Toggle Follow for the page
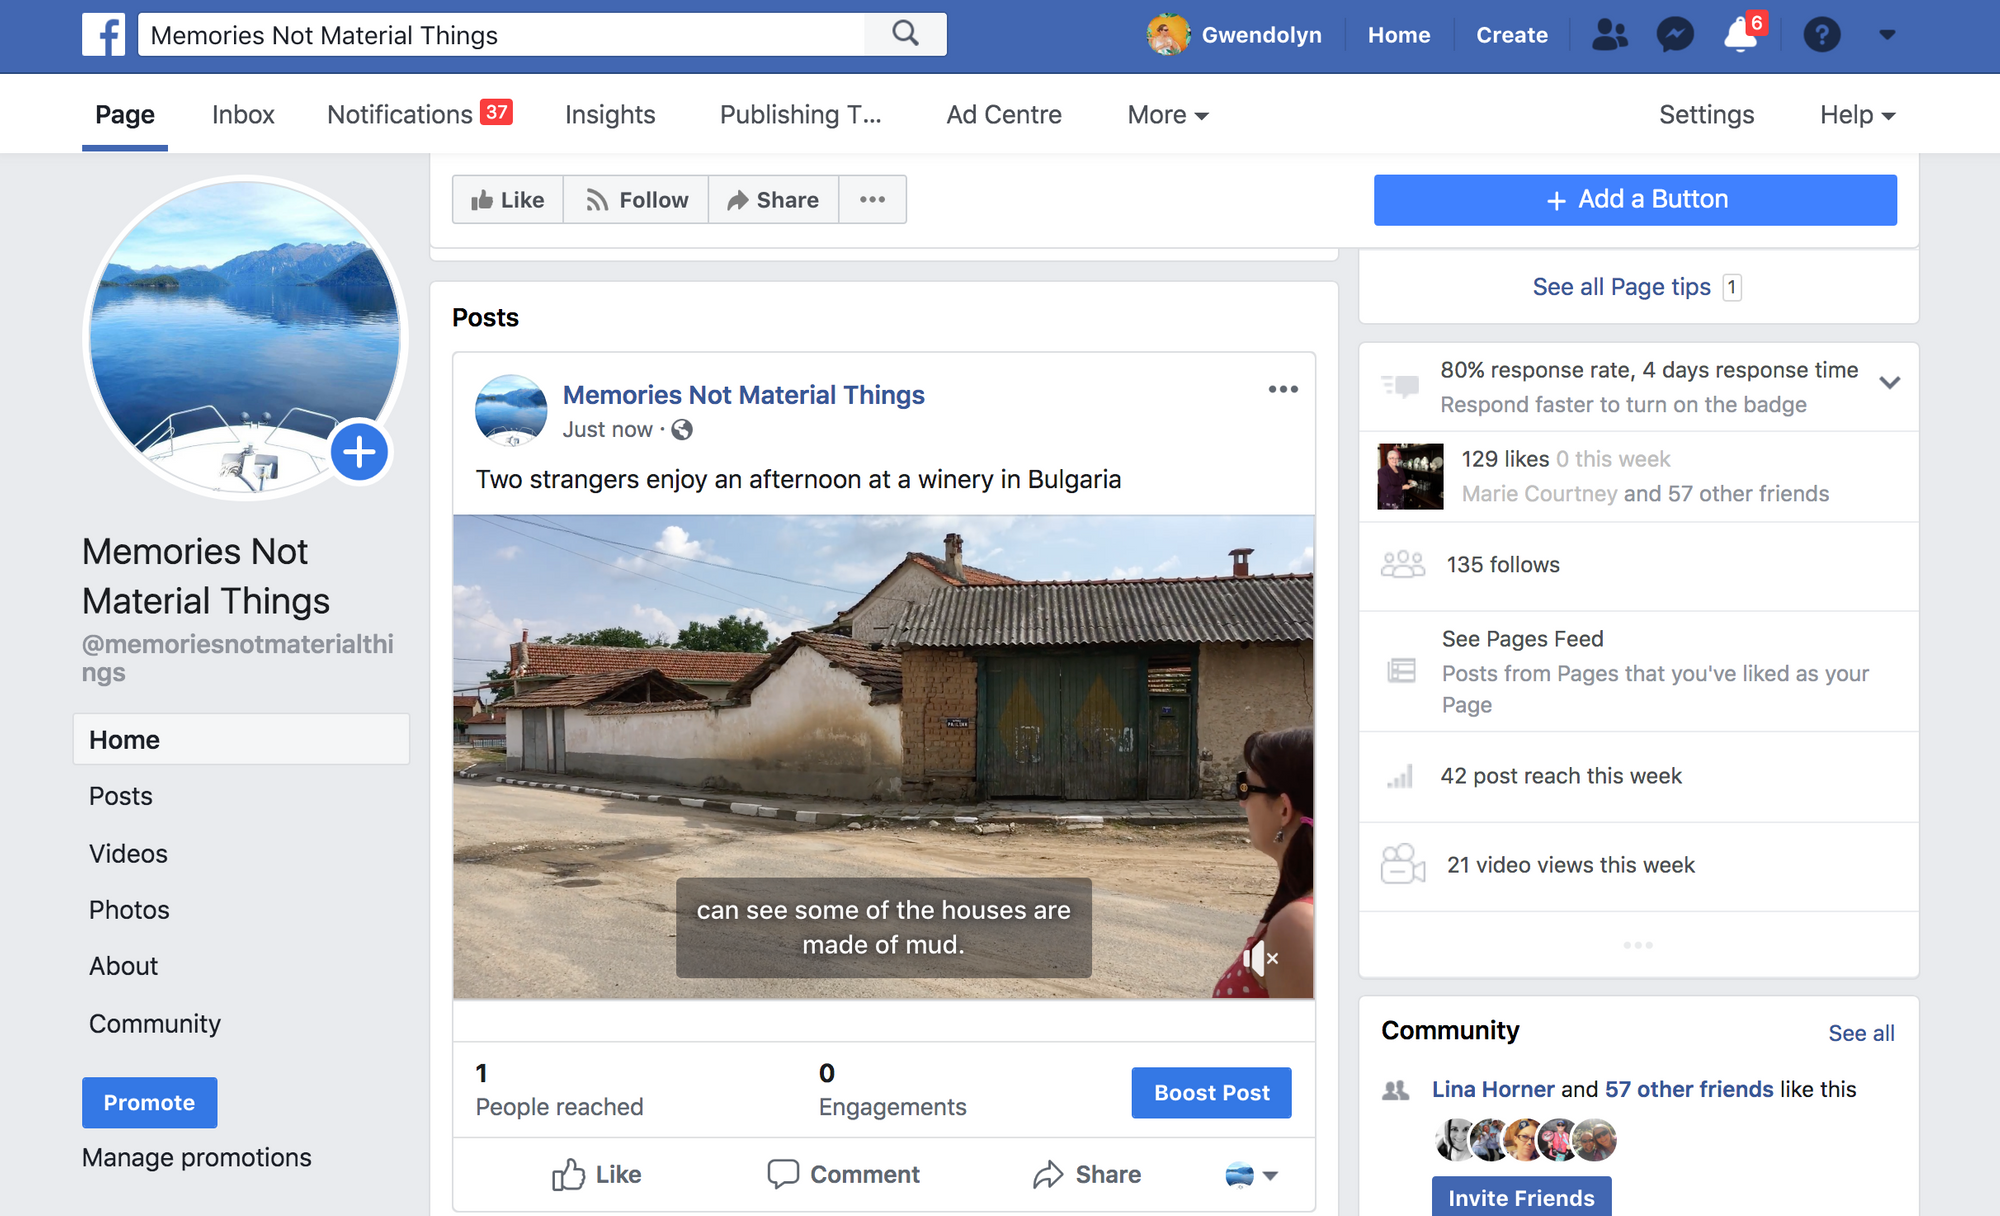The height and width of the screenshot is (1216, 2000). tap(637, 200)
